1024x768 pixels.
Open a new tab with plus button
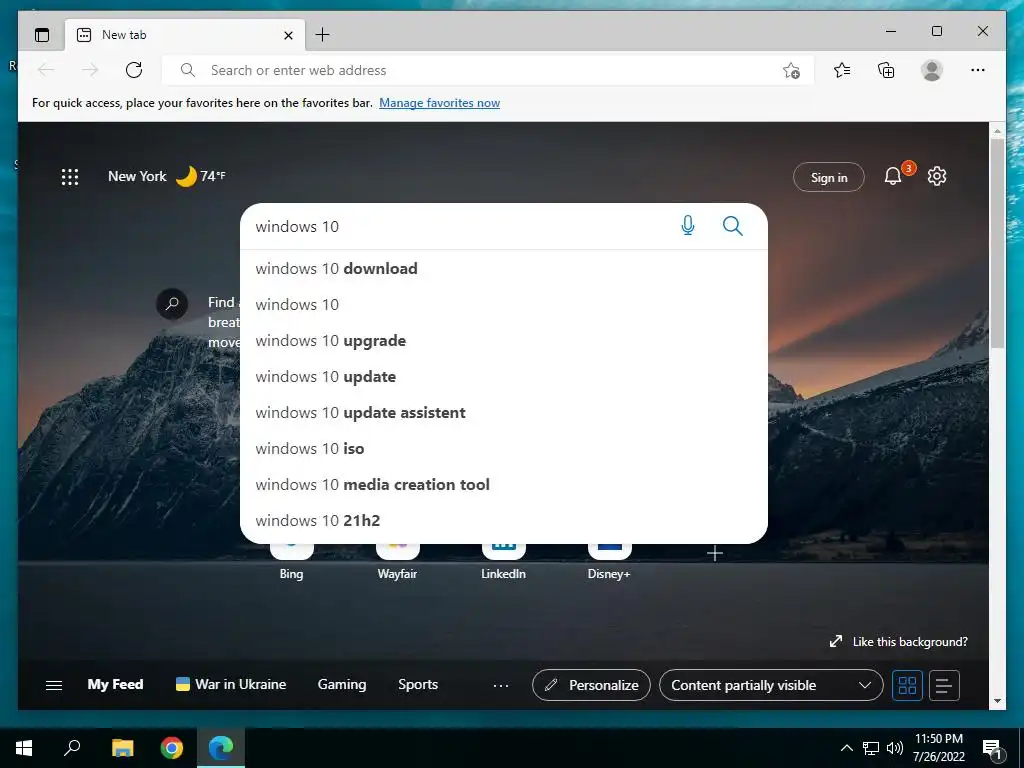click(323, 35)
